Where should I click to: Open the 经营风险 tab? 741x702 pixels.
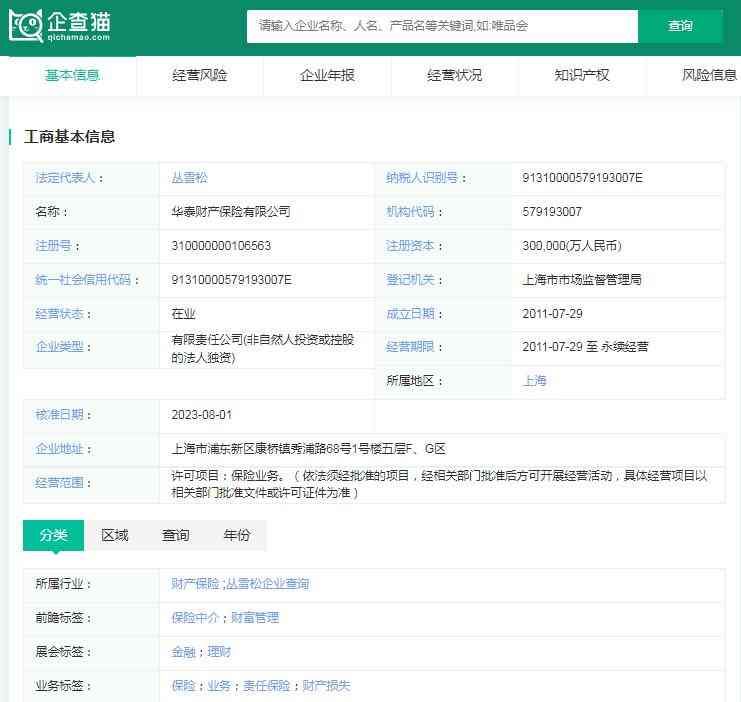[199, 75]
